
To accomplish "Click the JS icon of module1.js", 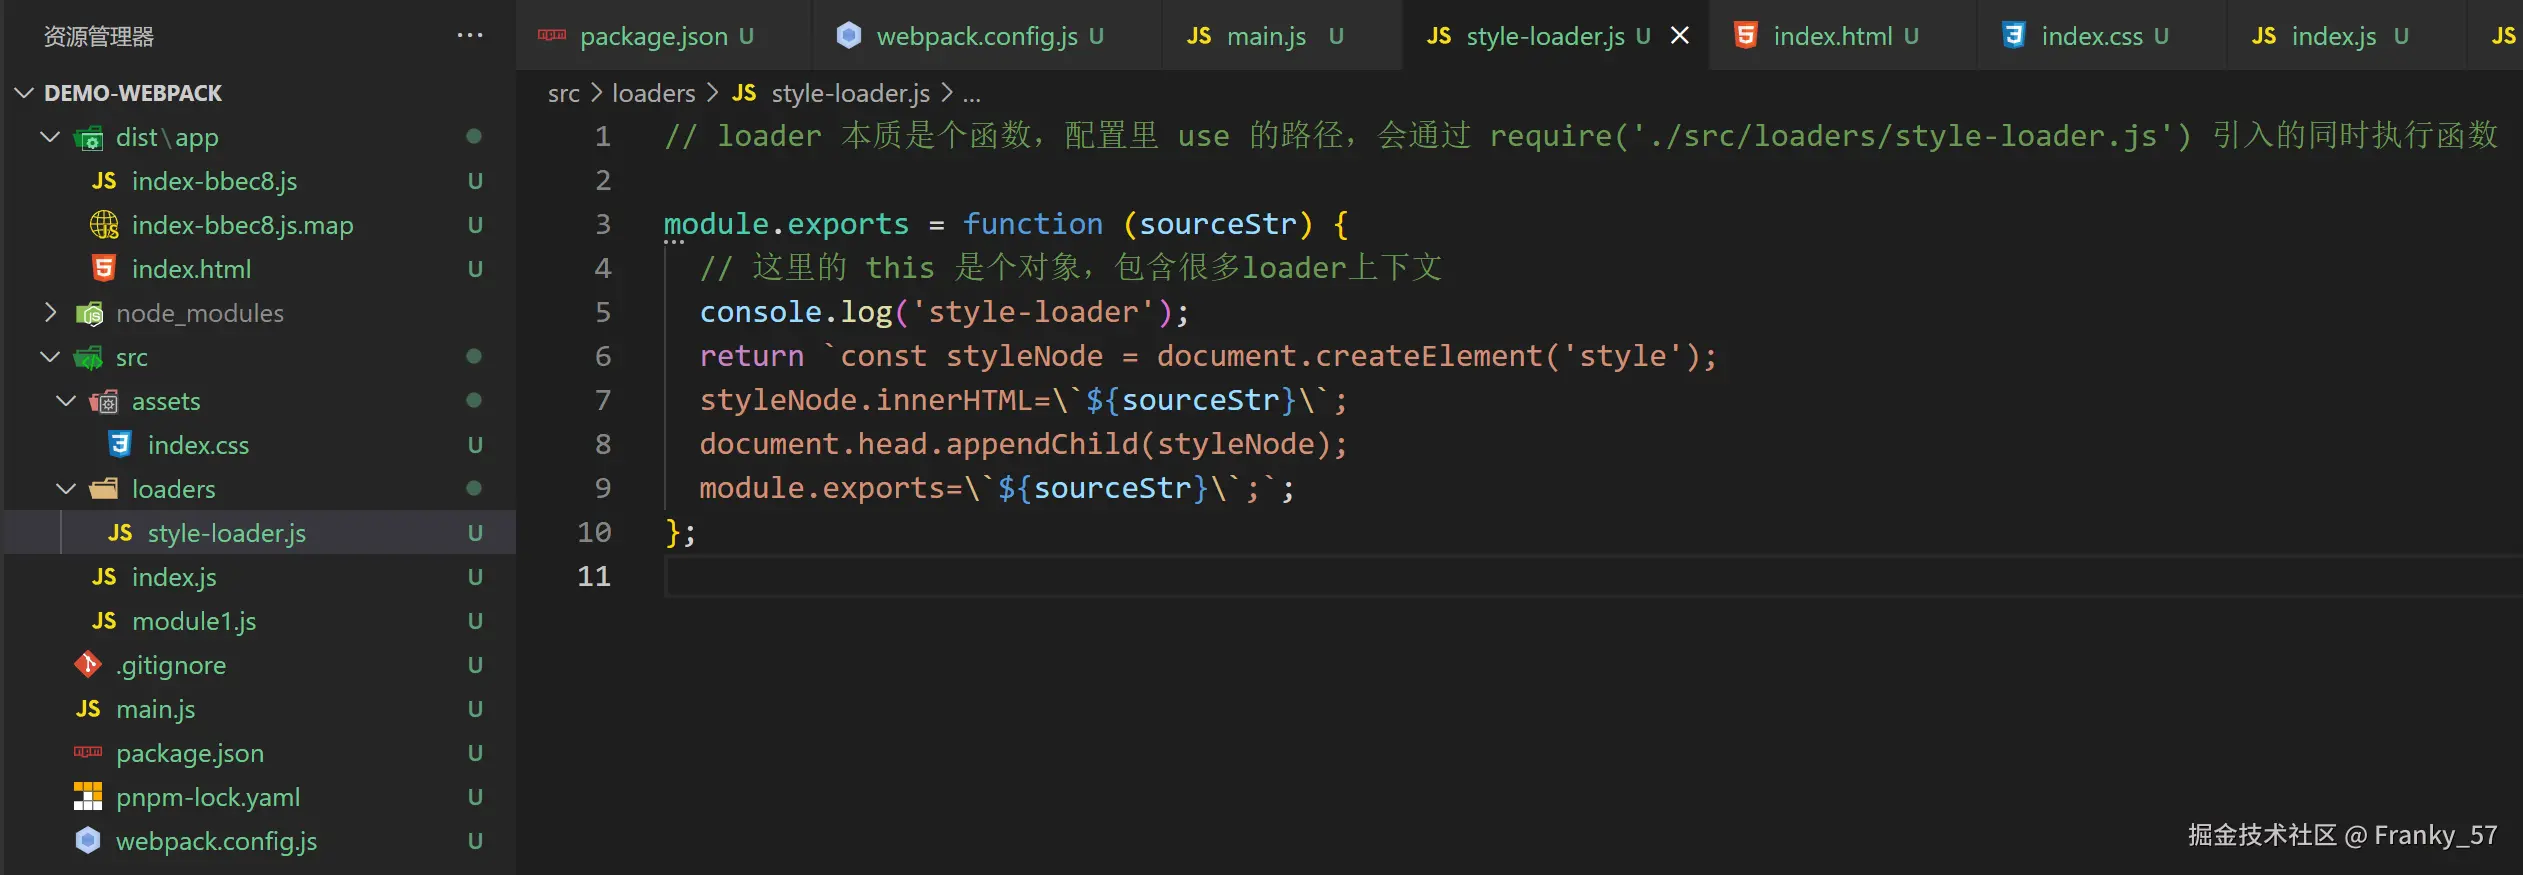I will click(x=104, y=621).
